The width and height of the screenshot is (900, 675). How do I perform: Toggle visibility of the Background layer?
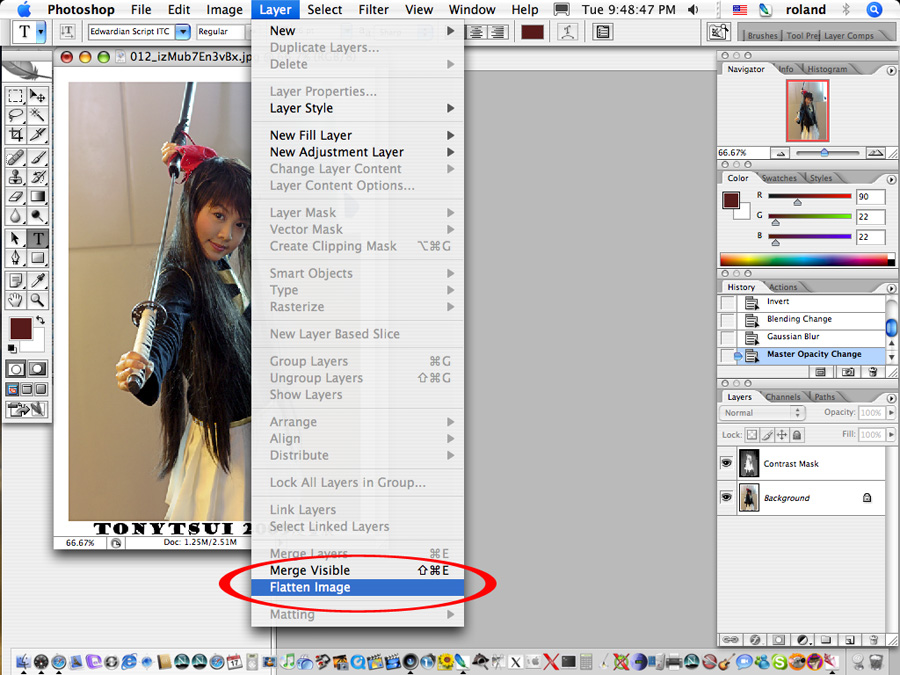tap(727, 497)
